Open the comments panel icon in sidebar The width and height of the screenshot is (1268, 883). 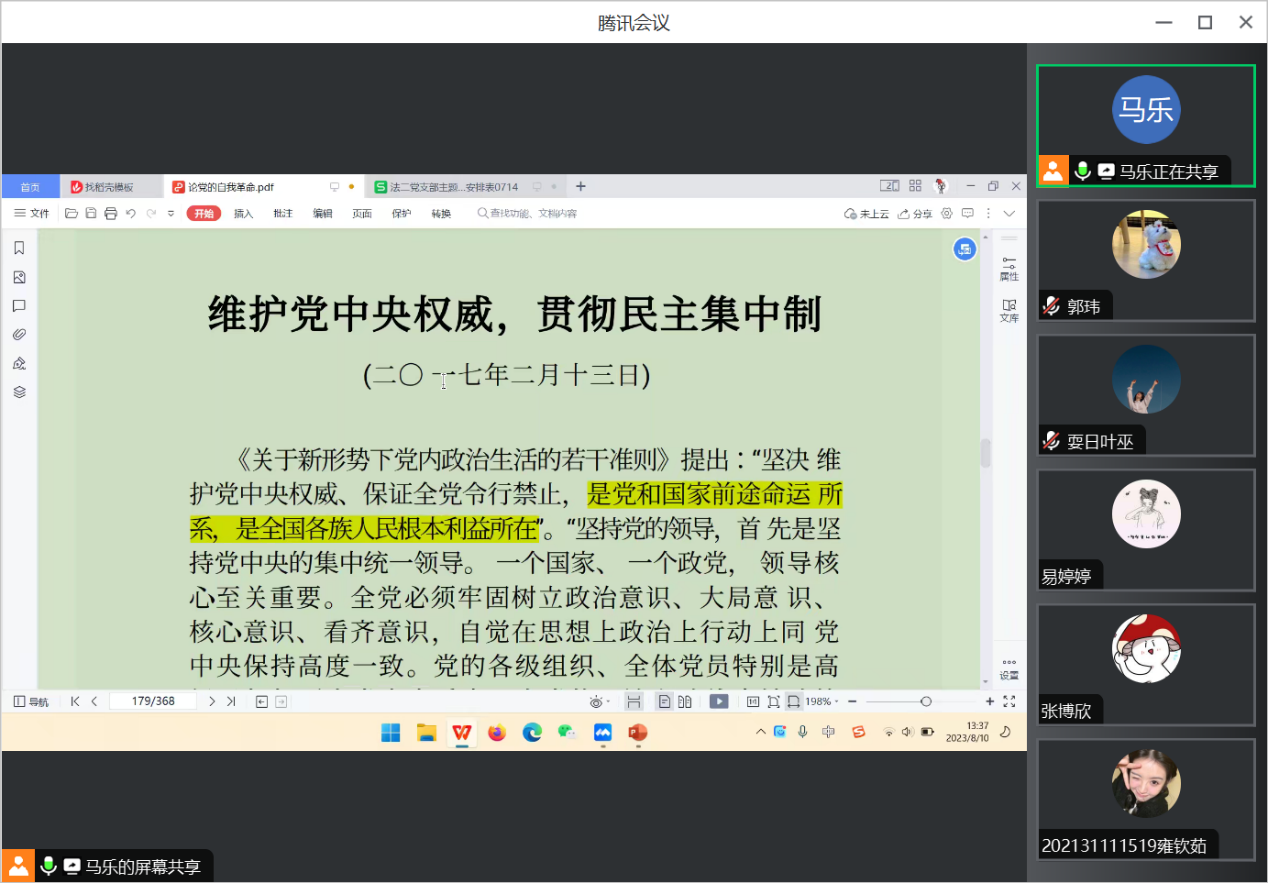[x=19, y=306]
